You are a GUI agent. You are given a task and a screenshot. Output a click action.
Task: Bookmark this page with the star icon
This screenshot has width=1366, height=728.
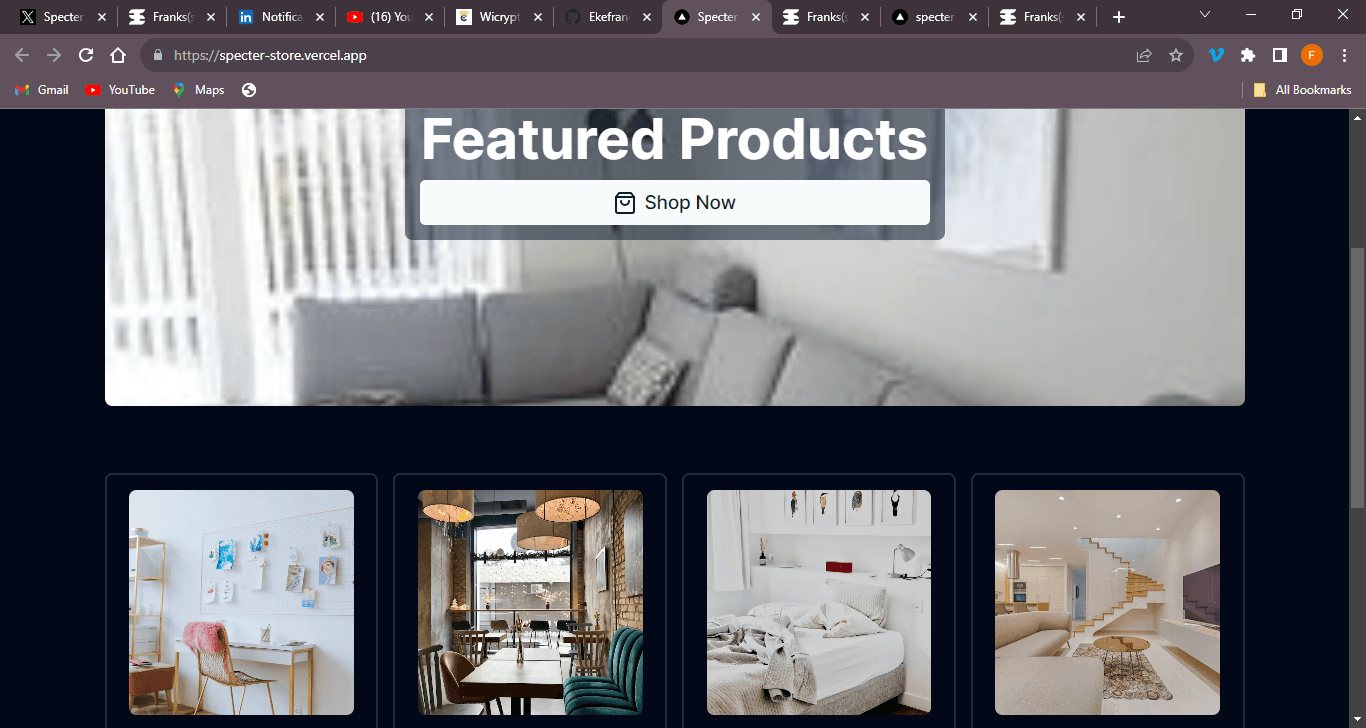tap(1176, 55)
